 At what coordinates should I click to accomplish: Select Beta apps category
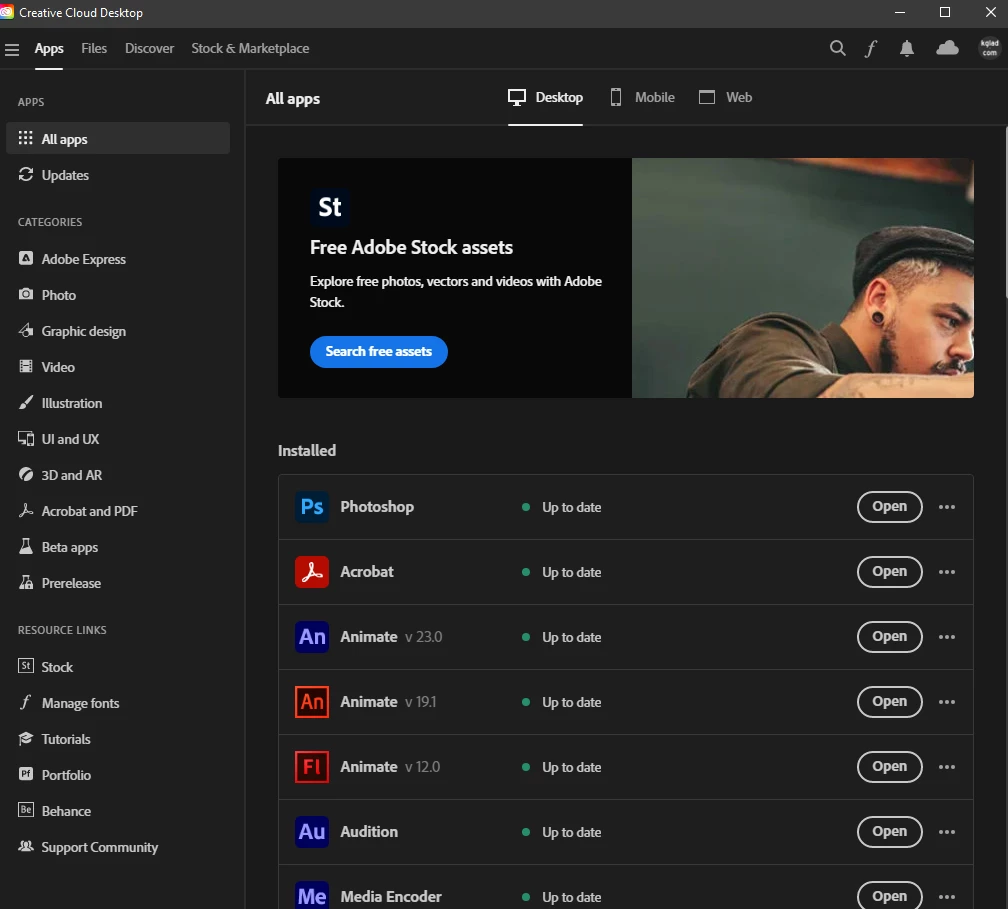point(118,547)
